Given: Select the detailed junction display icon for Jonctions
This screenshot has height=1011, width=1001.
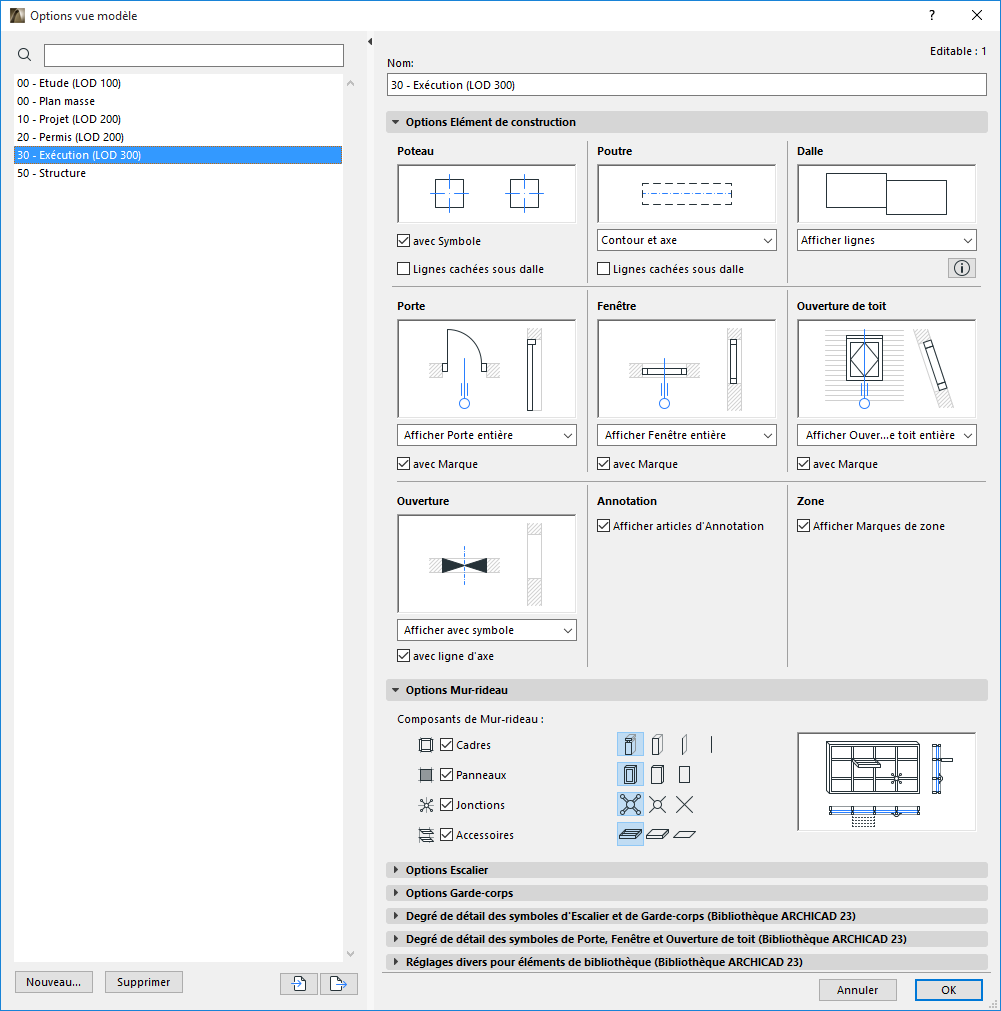Looking at the screenshot, I should [630, 804].
